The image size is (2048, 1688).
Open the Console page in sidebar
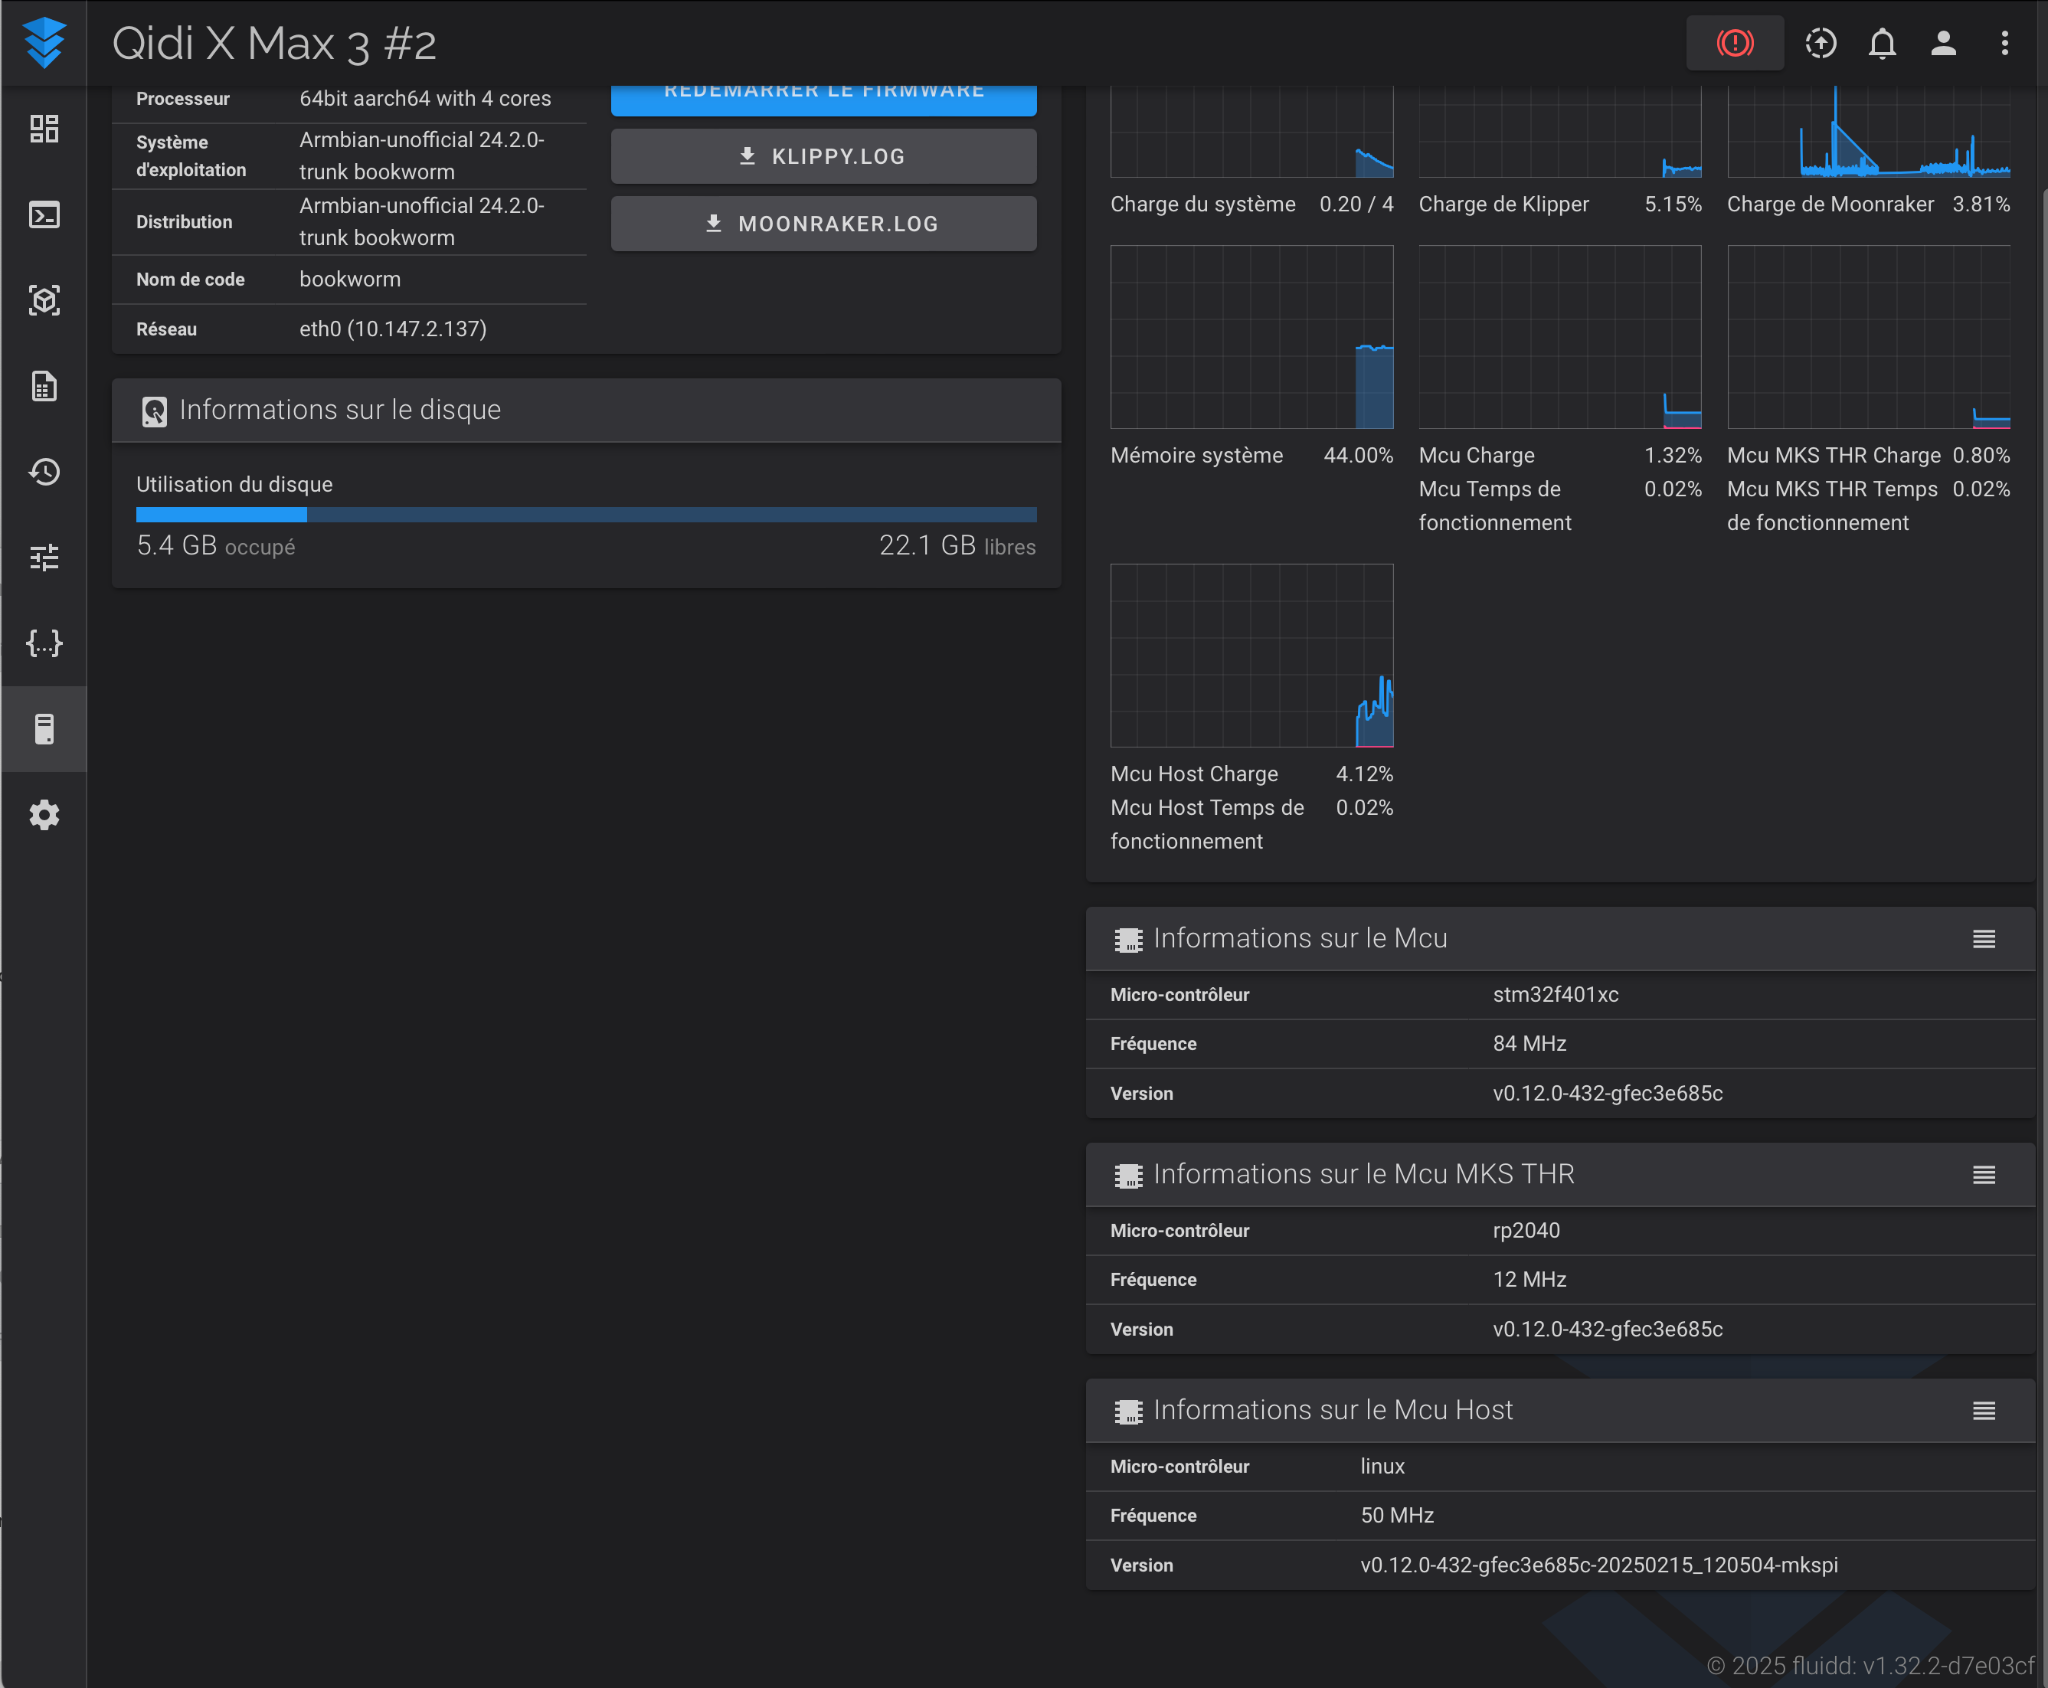point(44,215)
